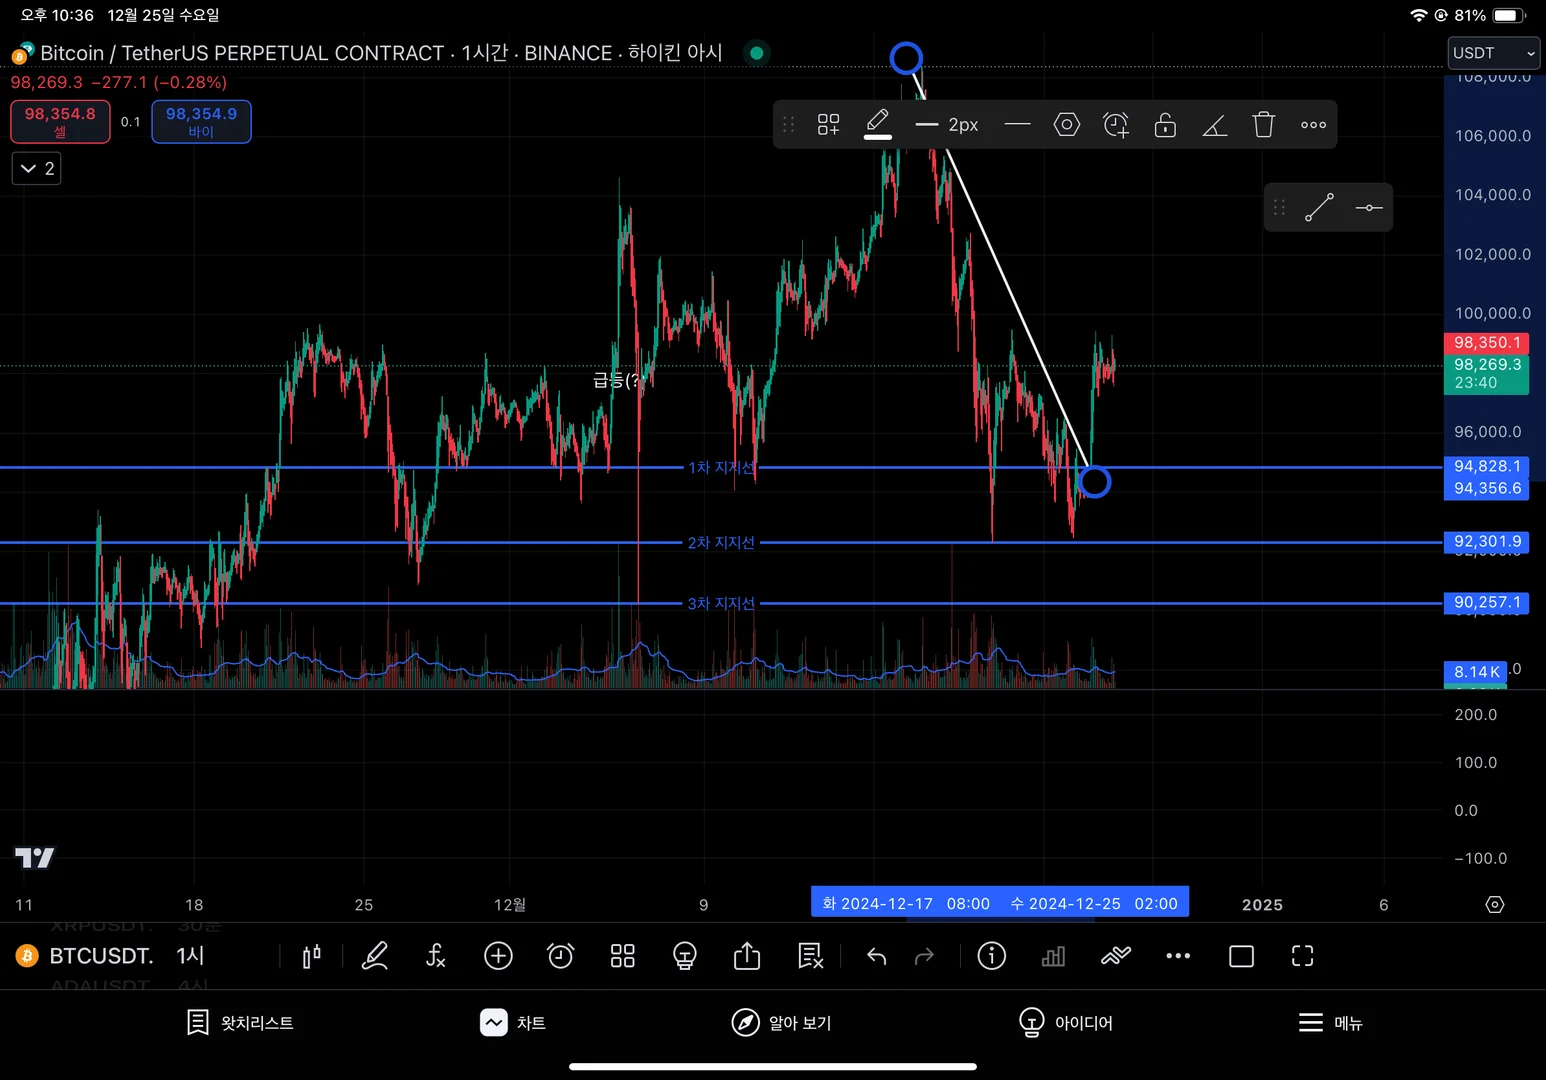Undo the last chart action
Viewport: 1546px width, 1080px height.
[877, 957]
